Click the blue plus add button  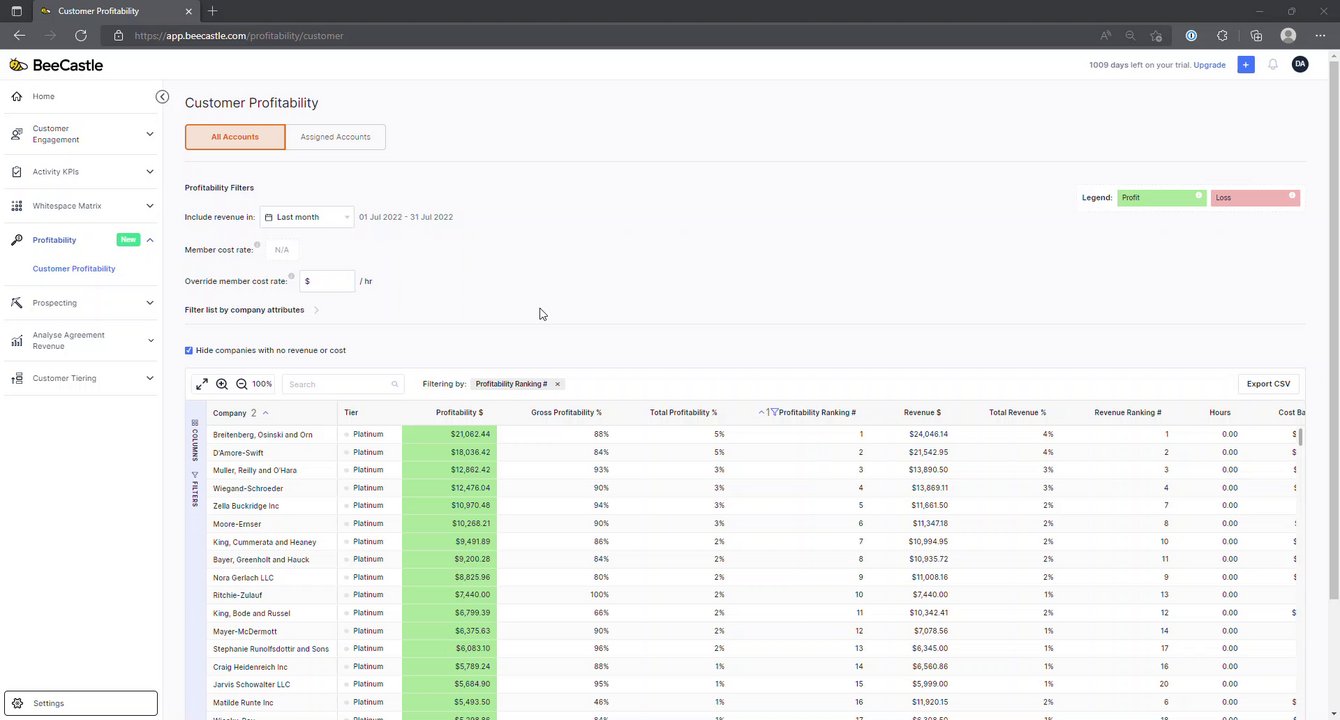[x=1245, y=64]
